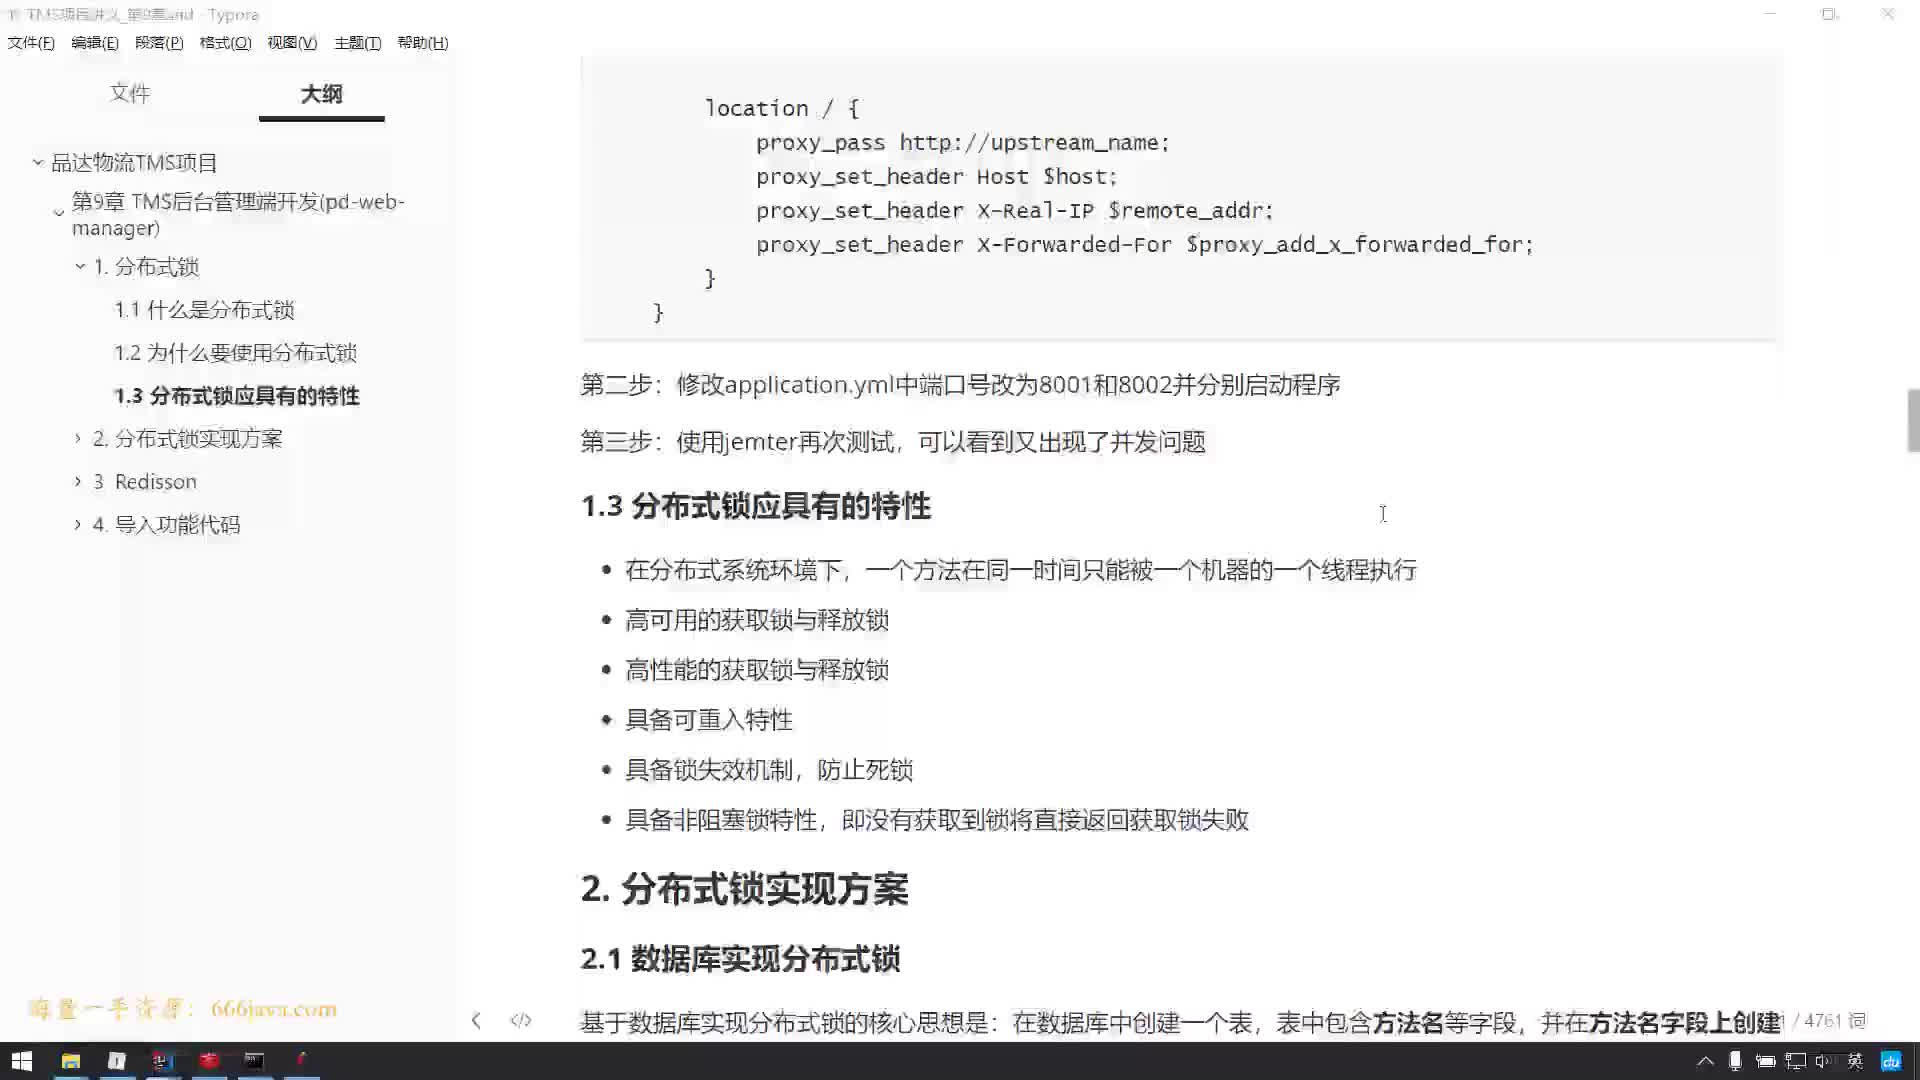Open IntelliJ IDEA from the taskbar
1920x1080 pixels.
coord(162,1061)
